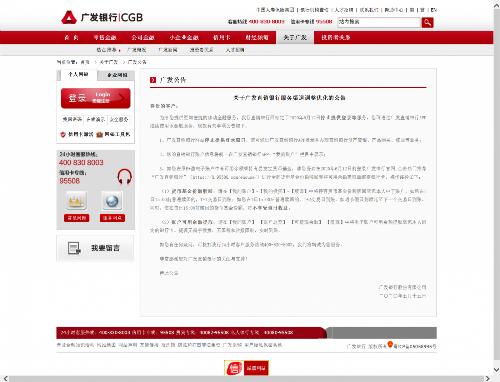The width and height of the screenshot is (500, 382).
Task: Click 广发概况 in the sub-navigation
Action: pos(136,50)
